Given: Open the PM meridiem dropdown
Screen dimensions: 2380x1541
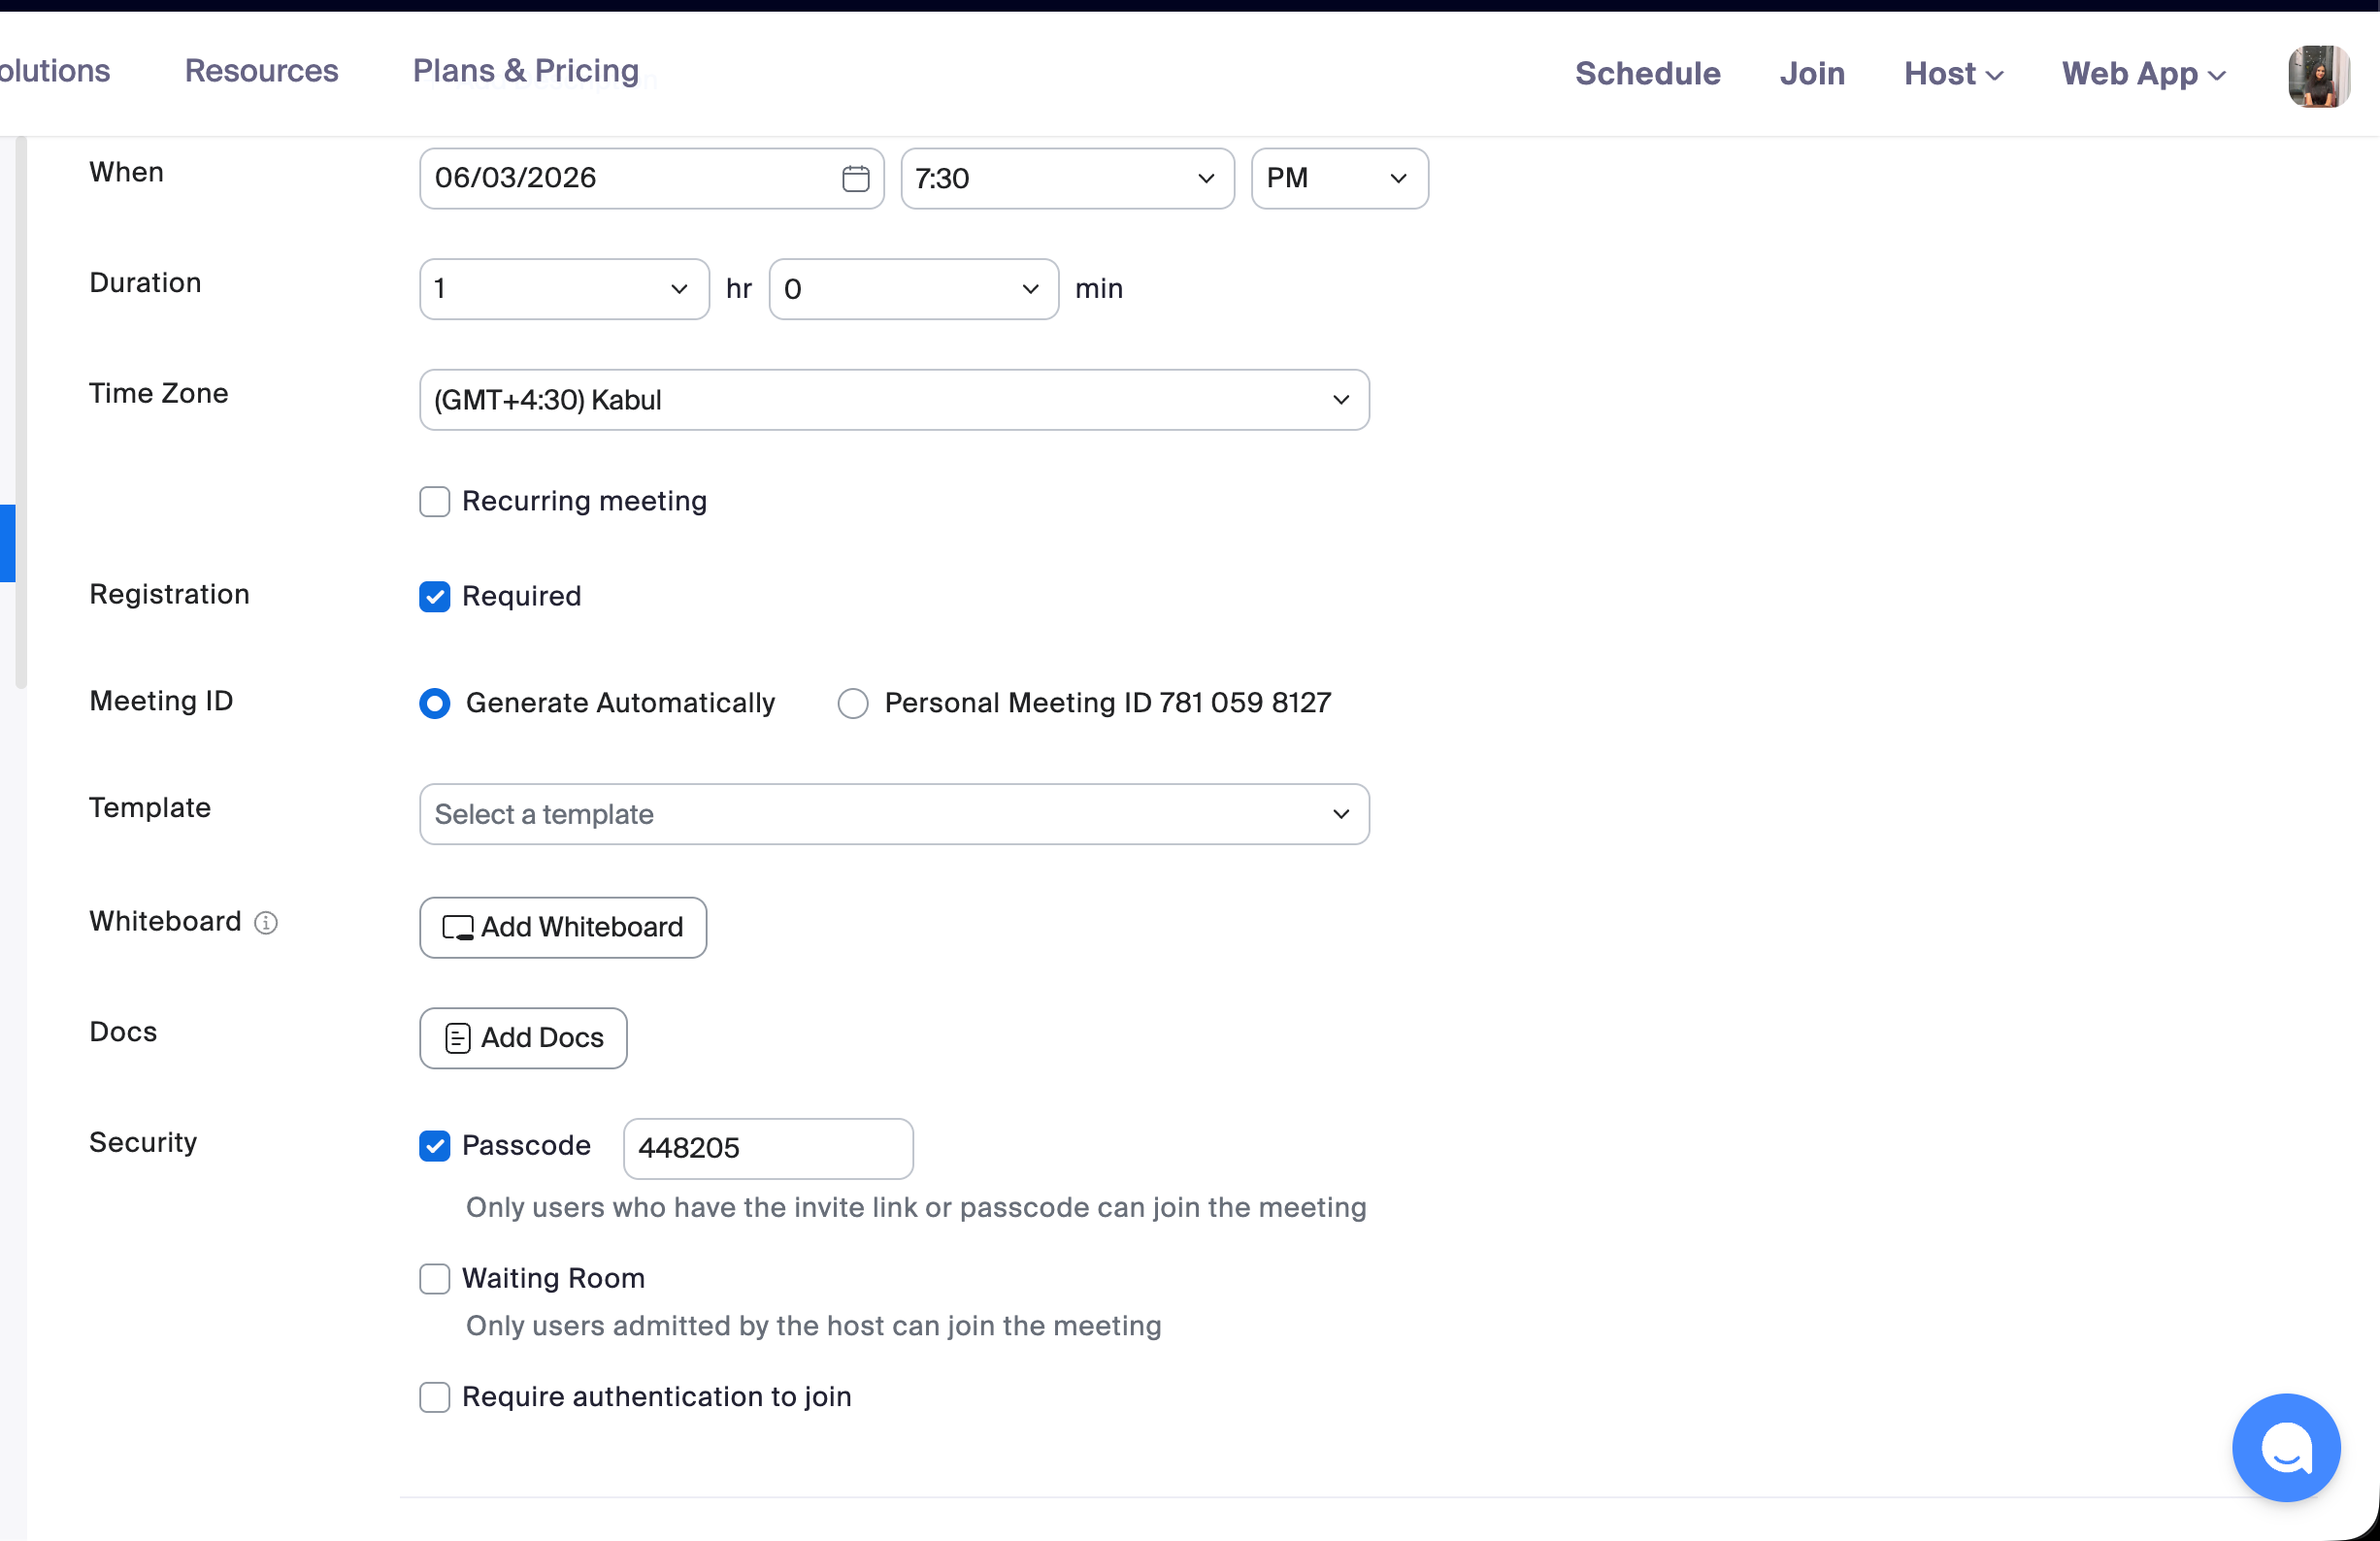Looking at the screenshot, I should click(x=1339, y=178).
